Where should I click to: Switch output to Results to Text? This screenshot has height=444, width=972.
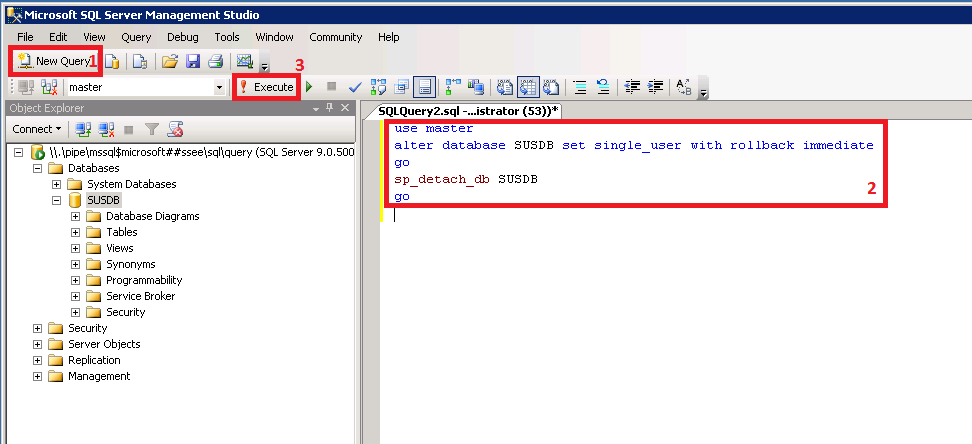pos(505,87)
